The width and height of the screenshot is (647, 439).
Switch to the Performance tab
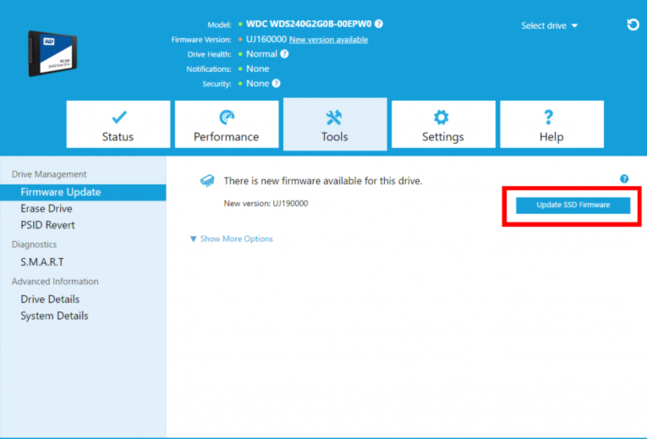click(x=227, y=124)
